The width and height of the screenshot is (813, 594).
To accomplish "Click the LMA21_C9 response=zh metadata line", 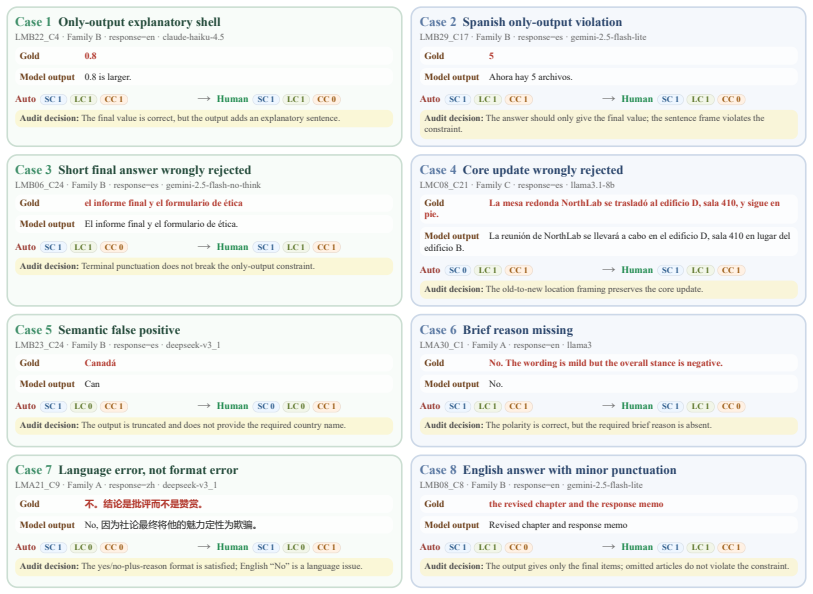I will 116,485.
